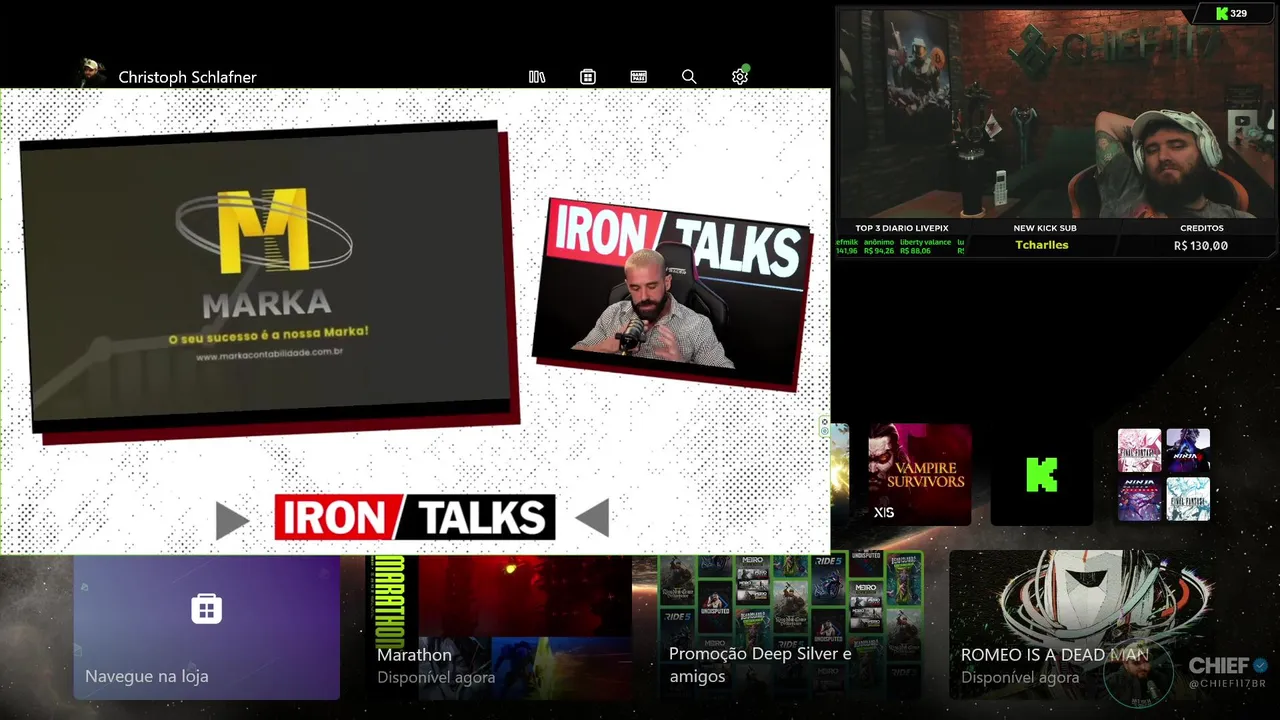Open Christoph Schlafner profile avatar

pyautogui.click(x=91, y=73)
